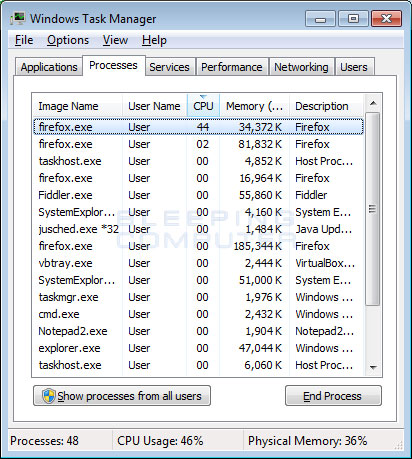Click Physical Memory: 36% status text
The width and height of the screenshot is (412, 459).
[x=308, y=441]
